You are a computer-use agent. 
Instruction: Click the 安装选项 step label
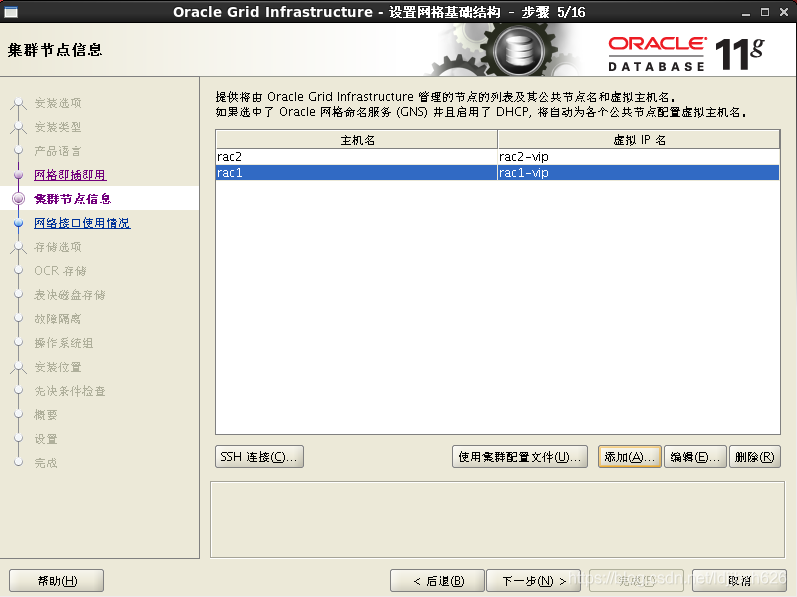pyautogui.click(x=58, y=103)
